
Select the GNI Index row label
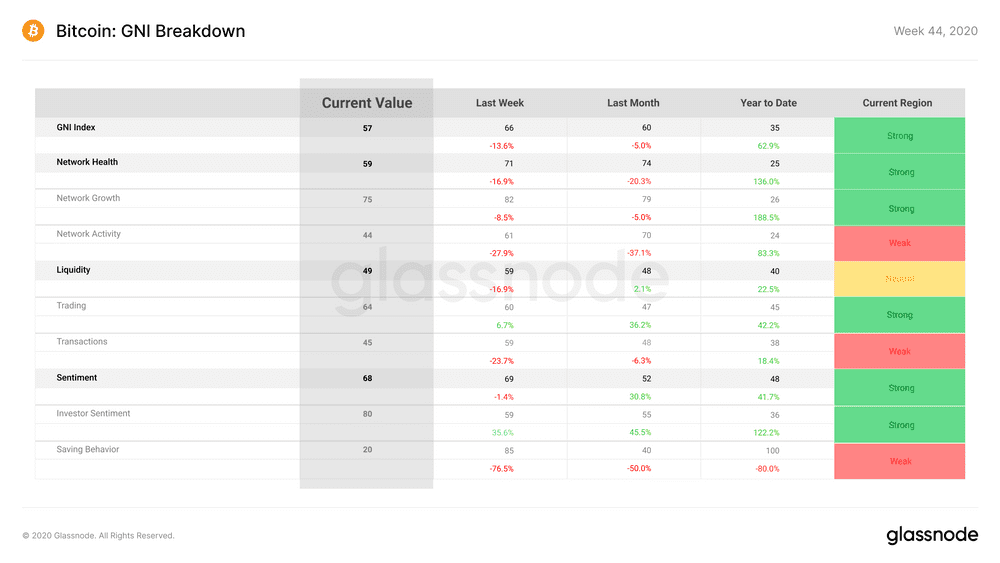pos(75,128)
